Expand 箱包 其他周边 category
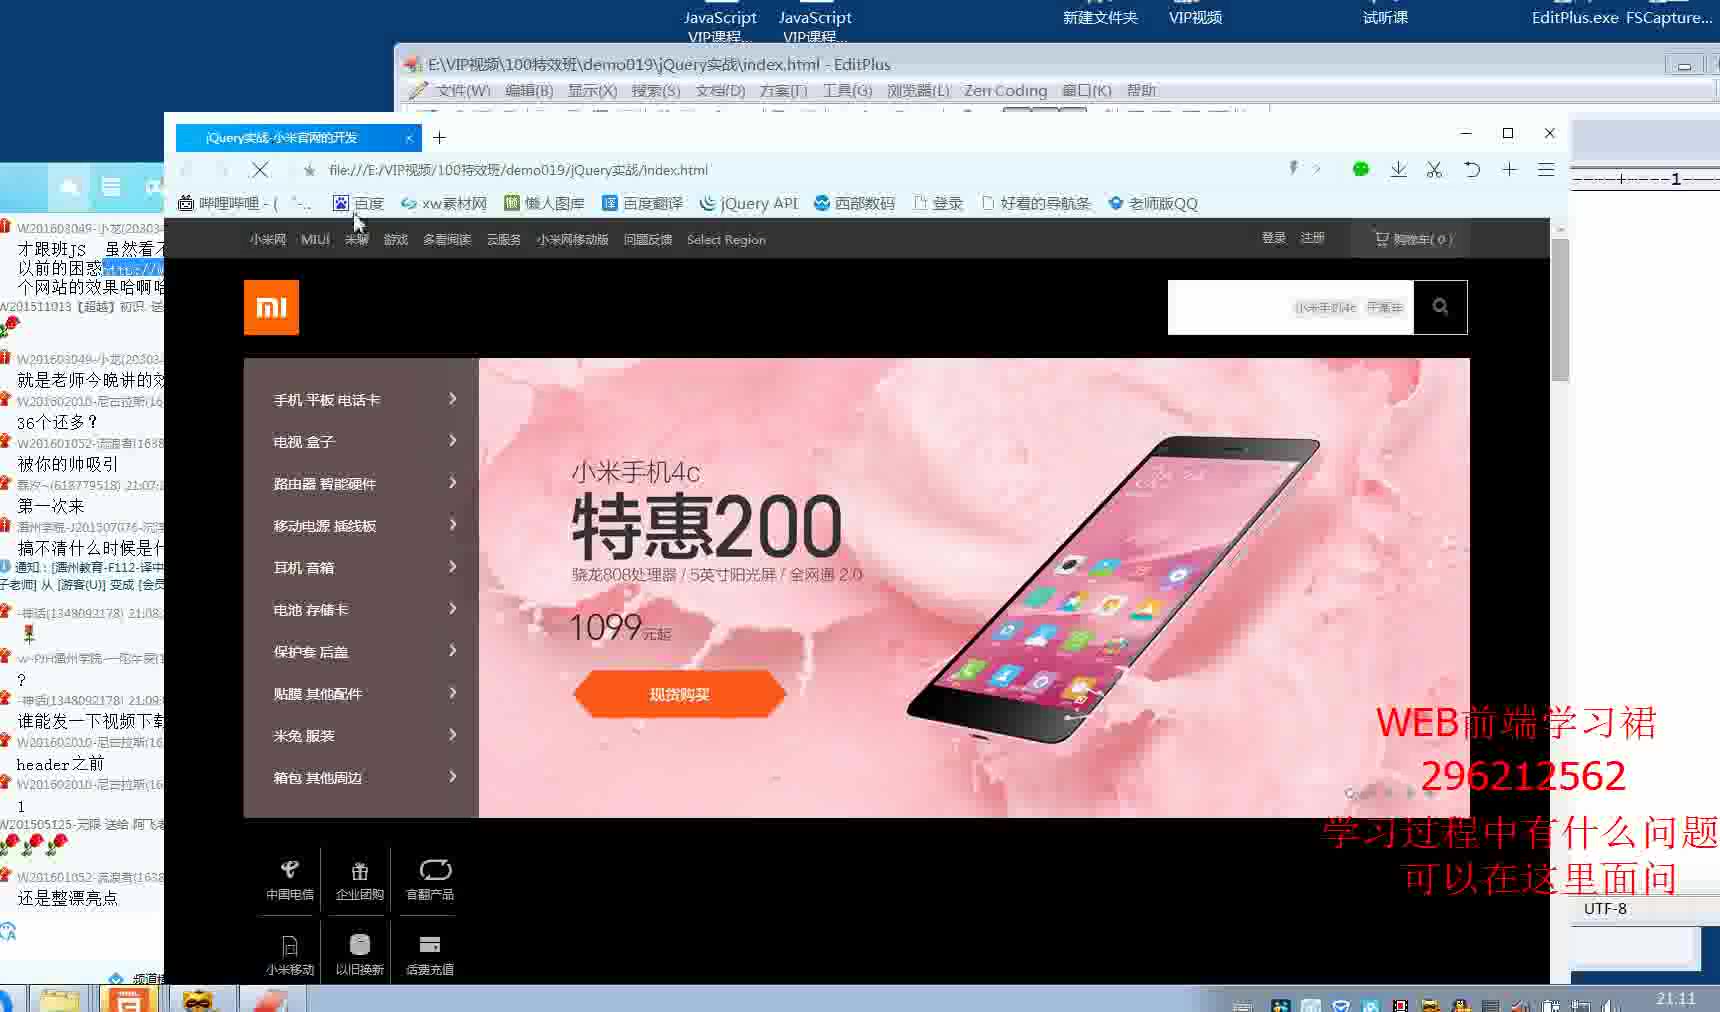 361,778
